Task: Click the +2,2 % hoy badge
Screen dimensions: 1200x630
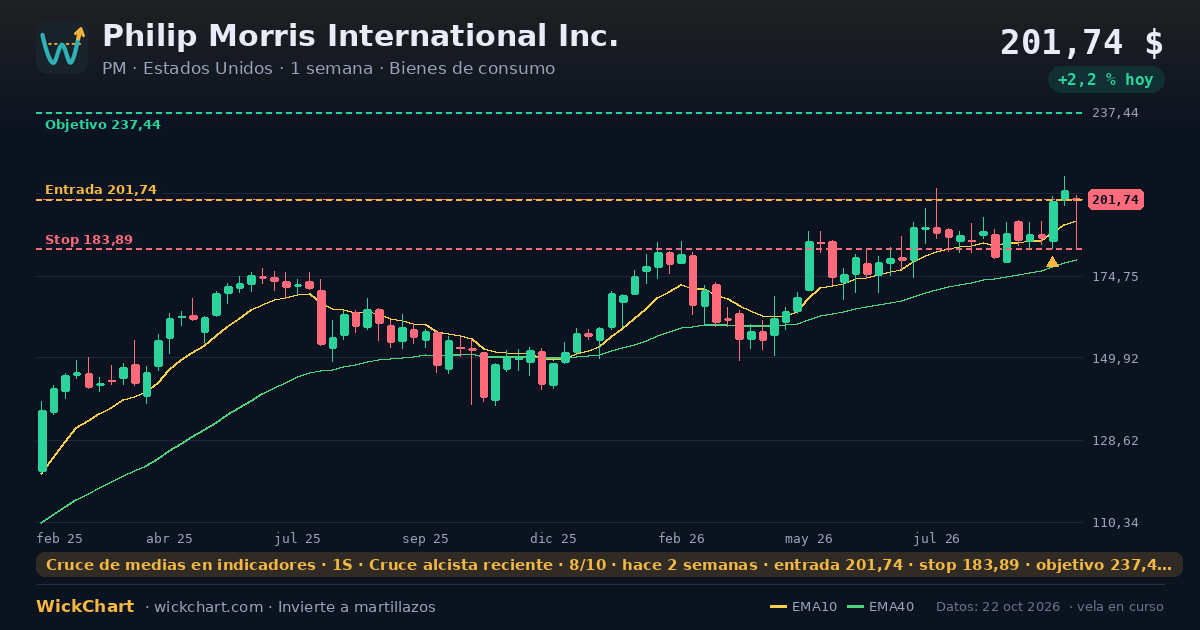Action: pyautogui.click(x=1106, y=80)
